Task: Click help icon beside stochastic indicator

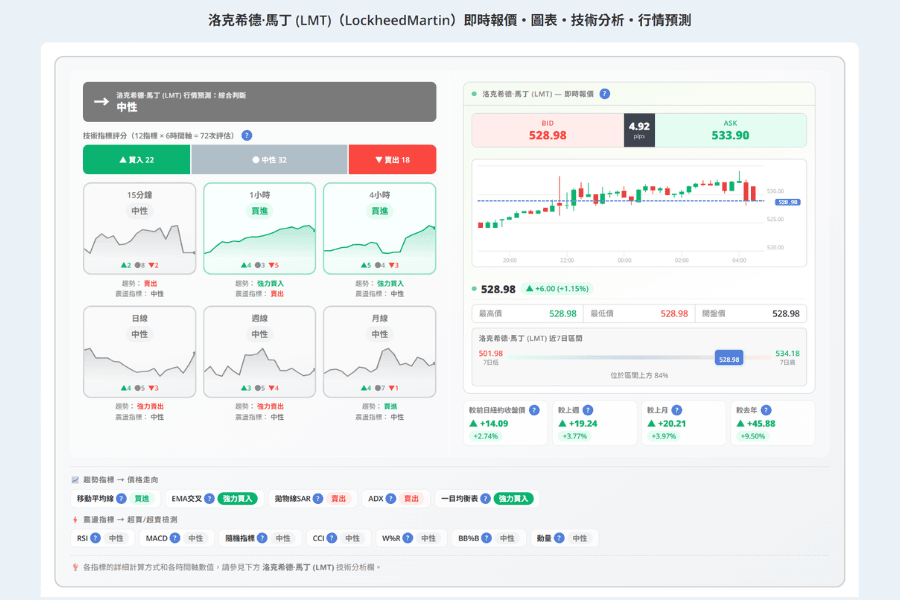Action: [x=262, y=538]
